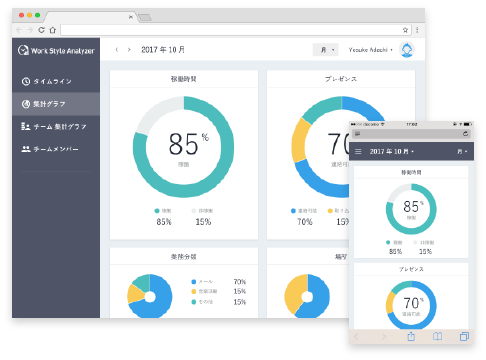Click the teal legend dot under the 85% chart
The height and width of the screenshot is (360, 486).
pos(157,211)
